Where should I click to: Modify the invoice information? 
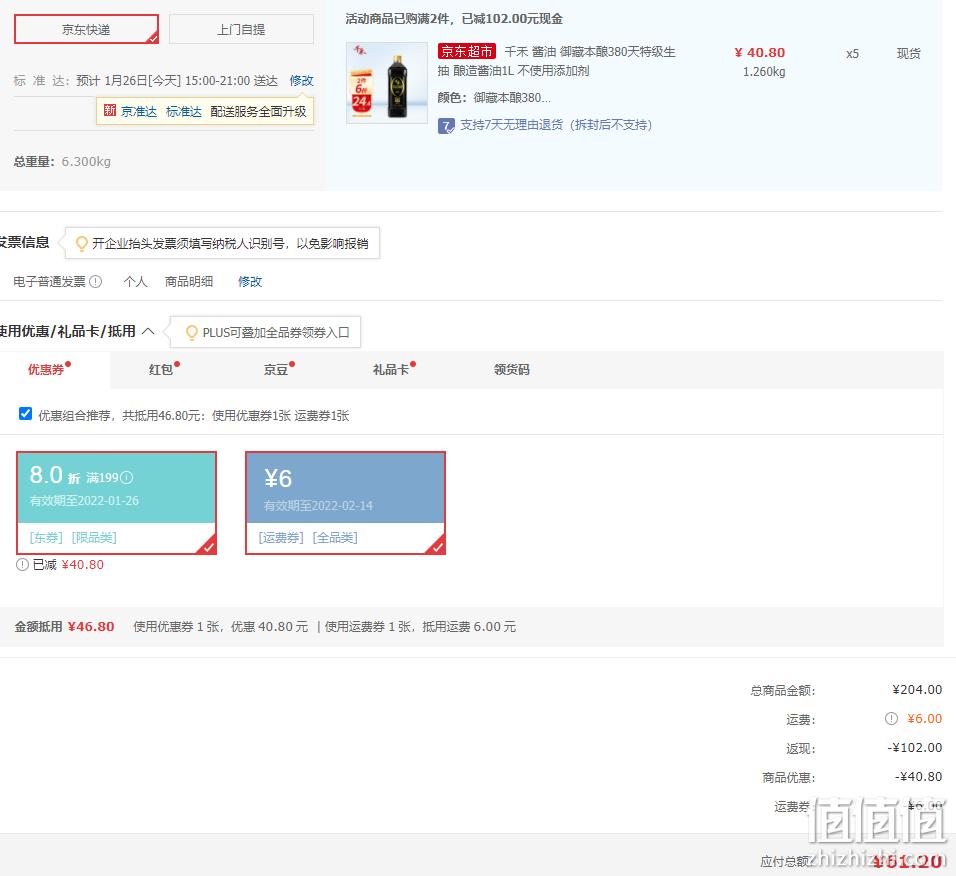point(250,282)
